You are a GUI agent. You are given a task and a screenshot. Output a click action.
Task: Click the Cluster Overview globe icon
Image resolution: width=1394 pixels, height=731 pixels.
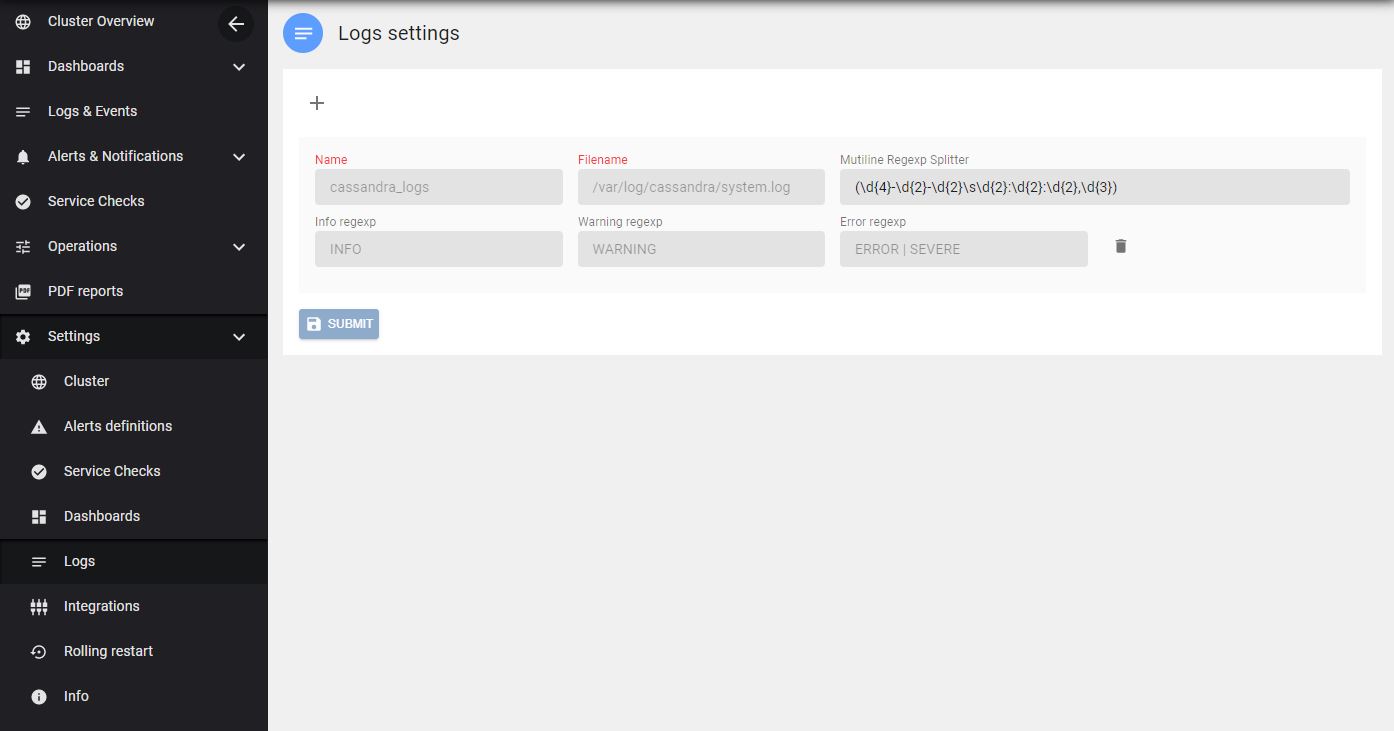click(x=23, y=21)
